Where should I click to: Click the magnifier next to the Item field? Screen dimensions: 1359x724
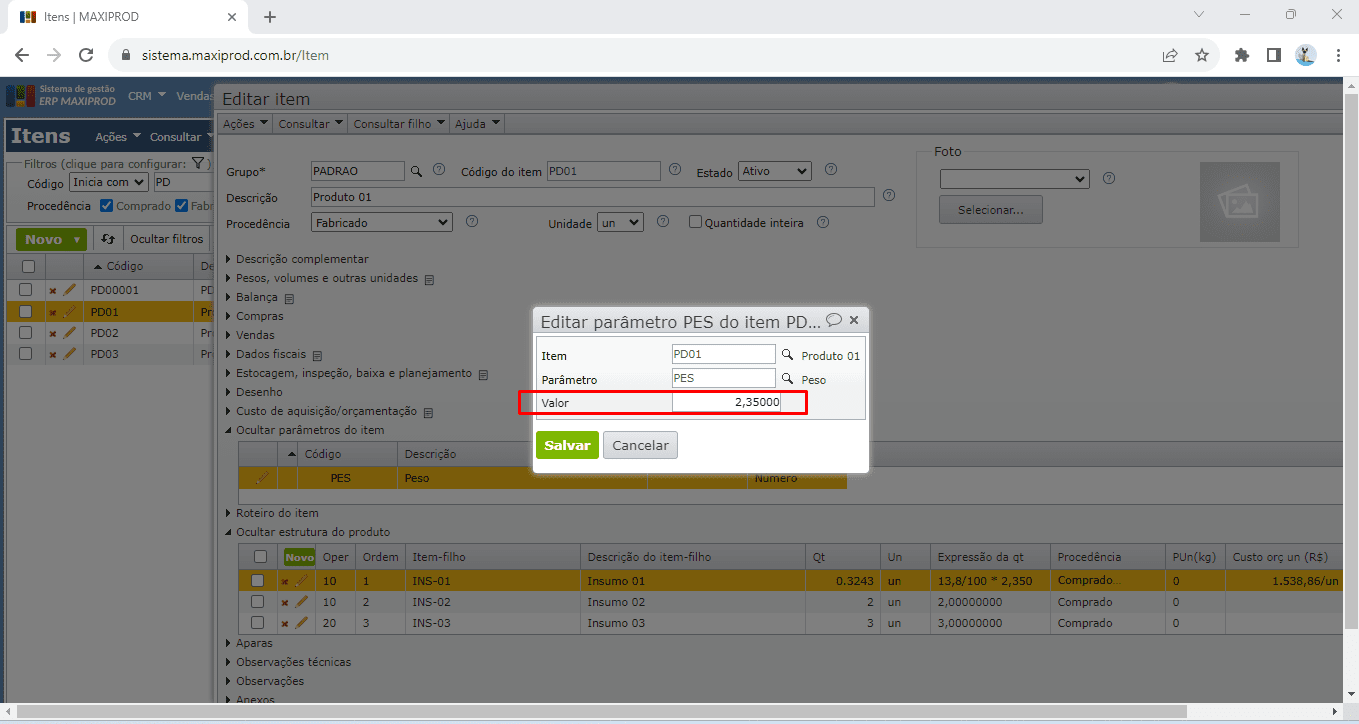click(788, 355)
